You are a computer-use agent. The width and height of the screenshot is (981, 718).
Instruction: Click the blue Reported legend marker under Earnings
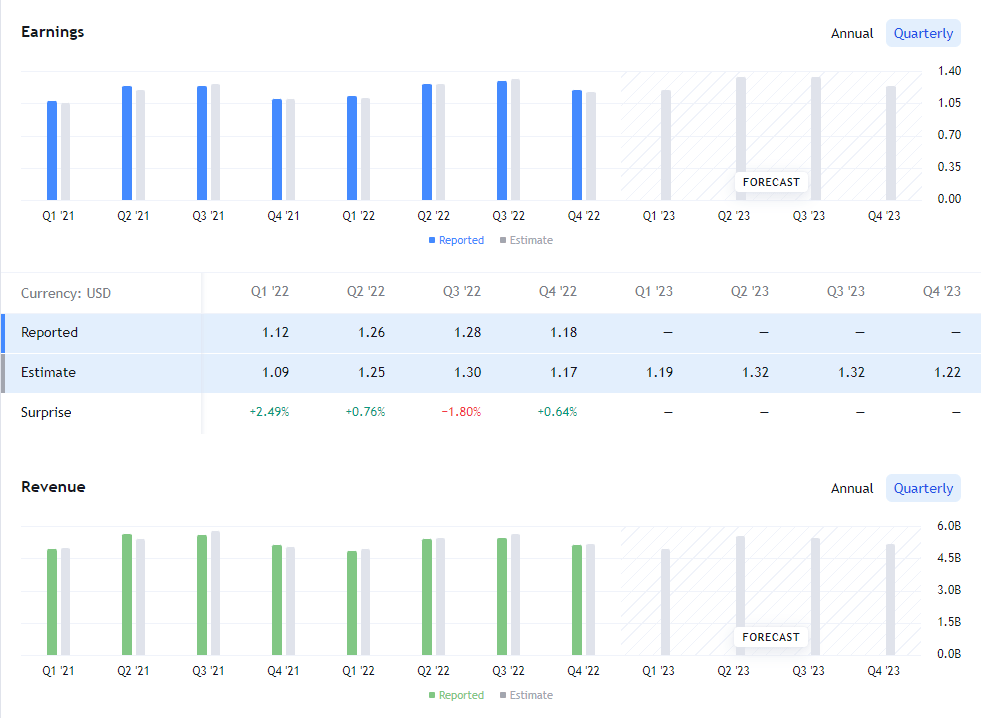434,240
